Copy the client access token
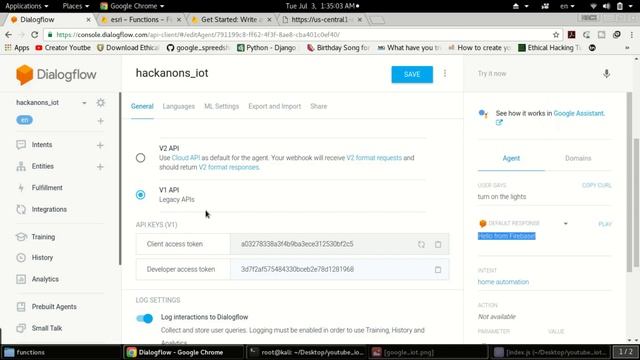Viewport: 640px width, 360px height. click(x=438, y=244)
